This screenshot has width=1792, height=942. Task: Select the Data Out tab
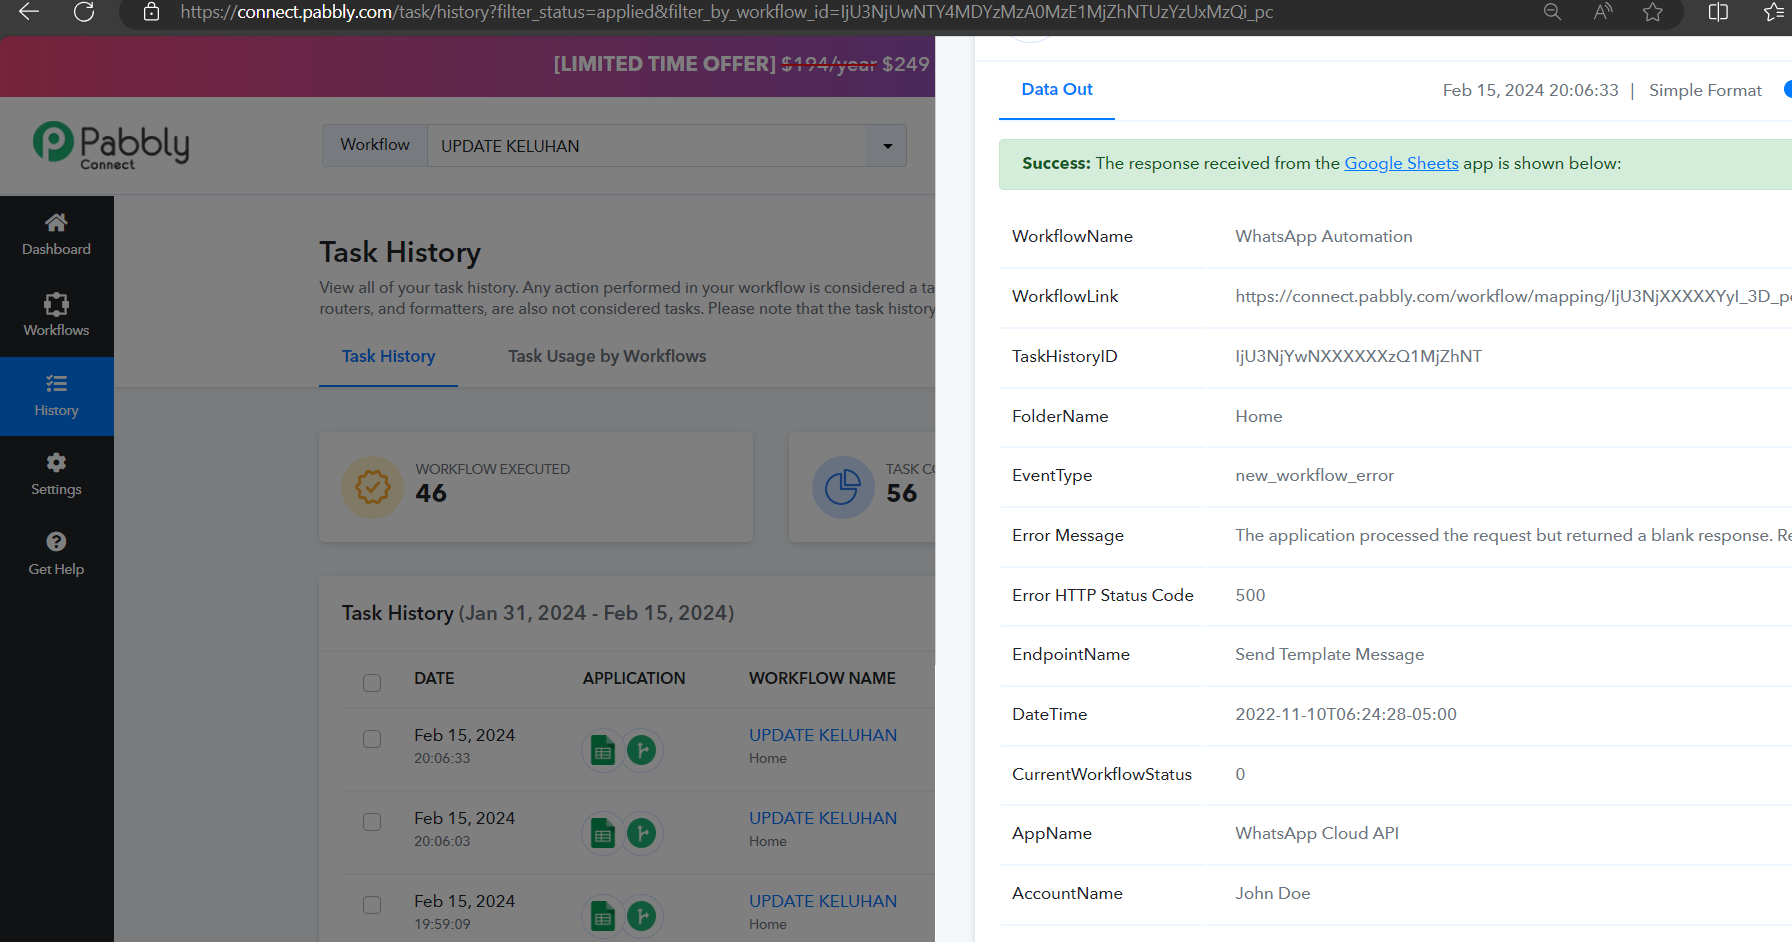(x=1057, y=89)
